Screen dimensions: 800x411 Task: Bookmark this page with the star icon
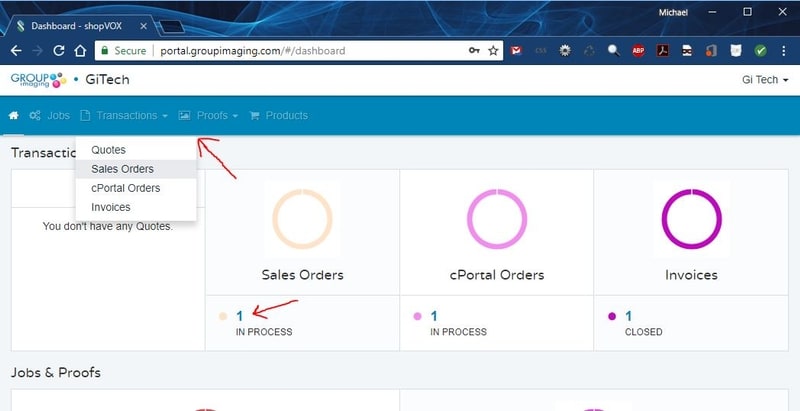pyautogui.click(x=493, y=50)
